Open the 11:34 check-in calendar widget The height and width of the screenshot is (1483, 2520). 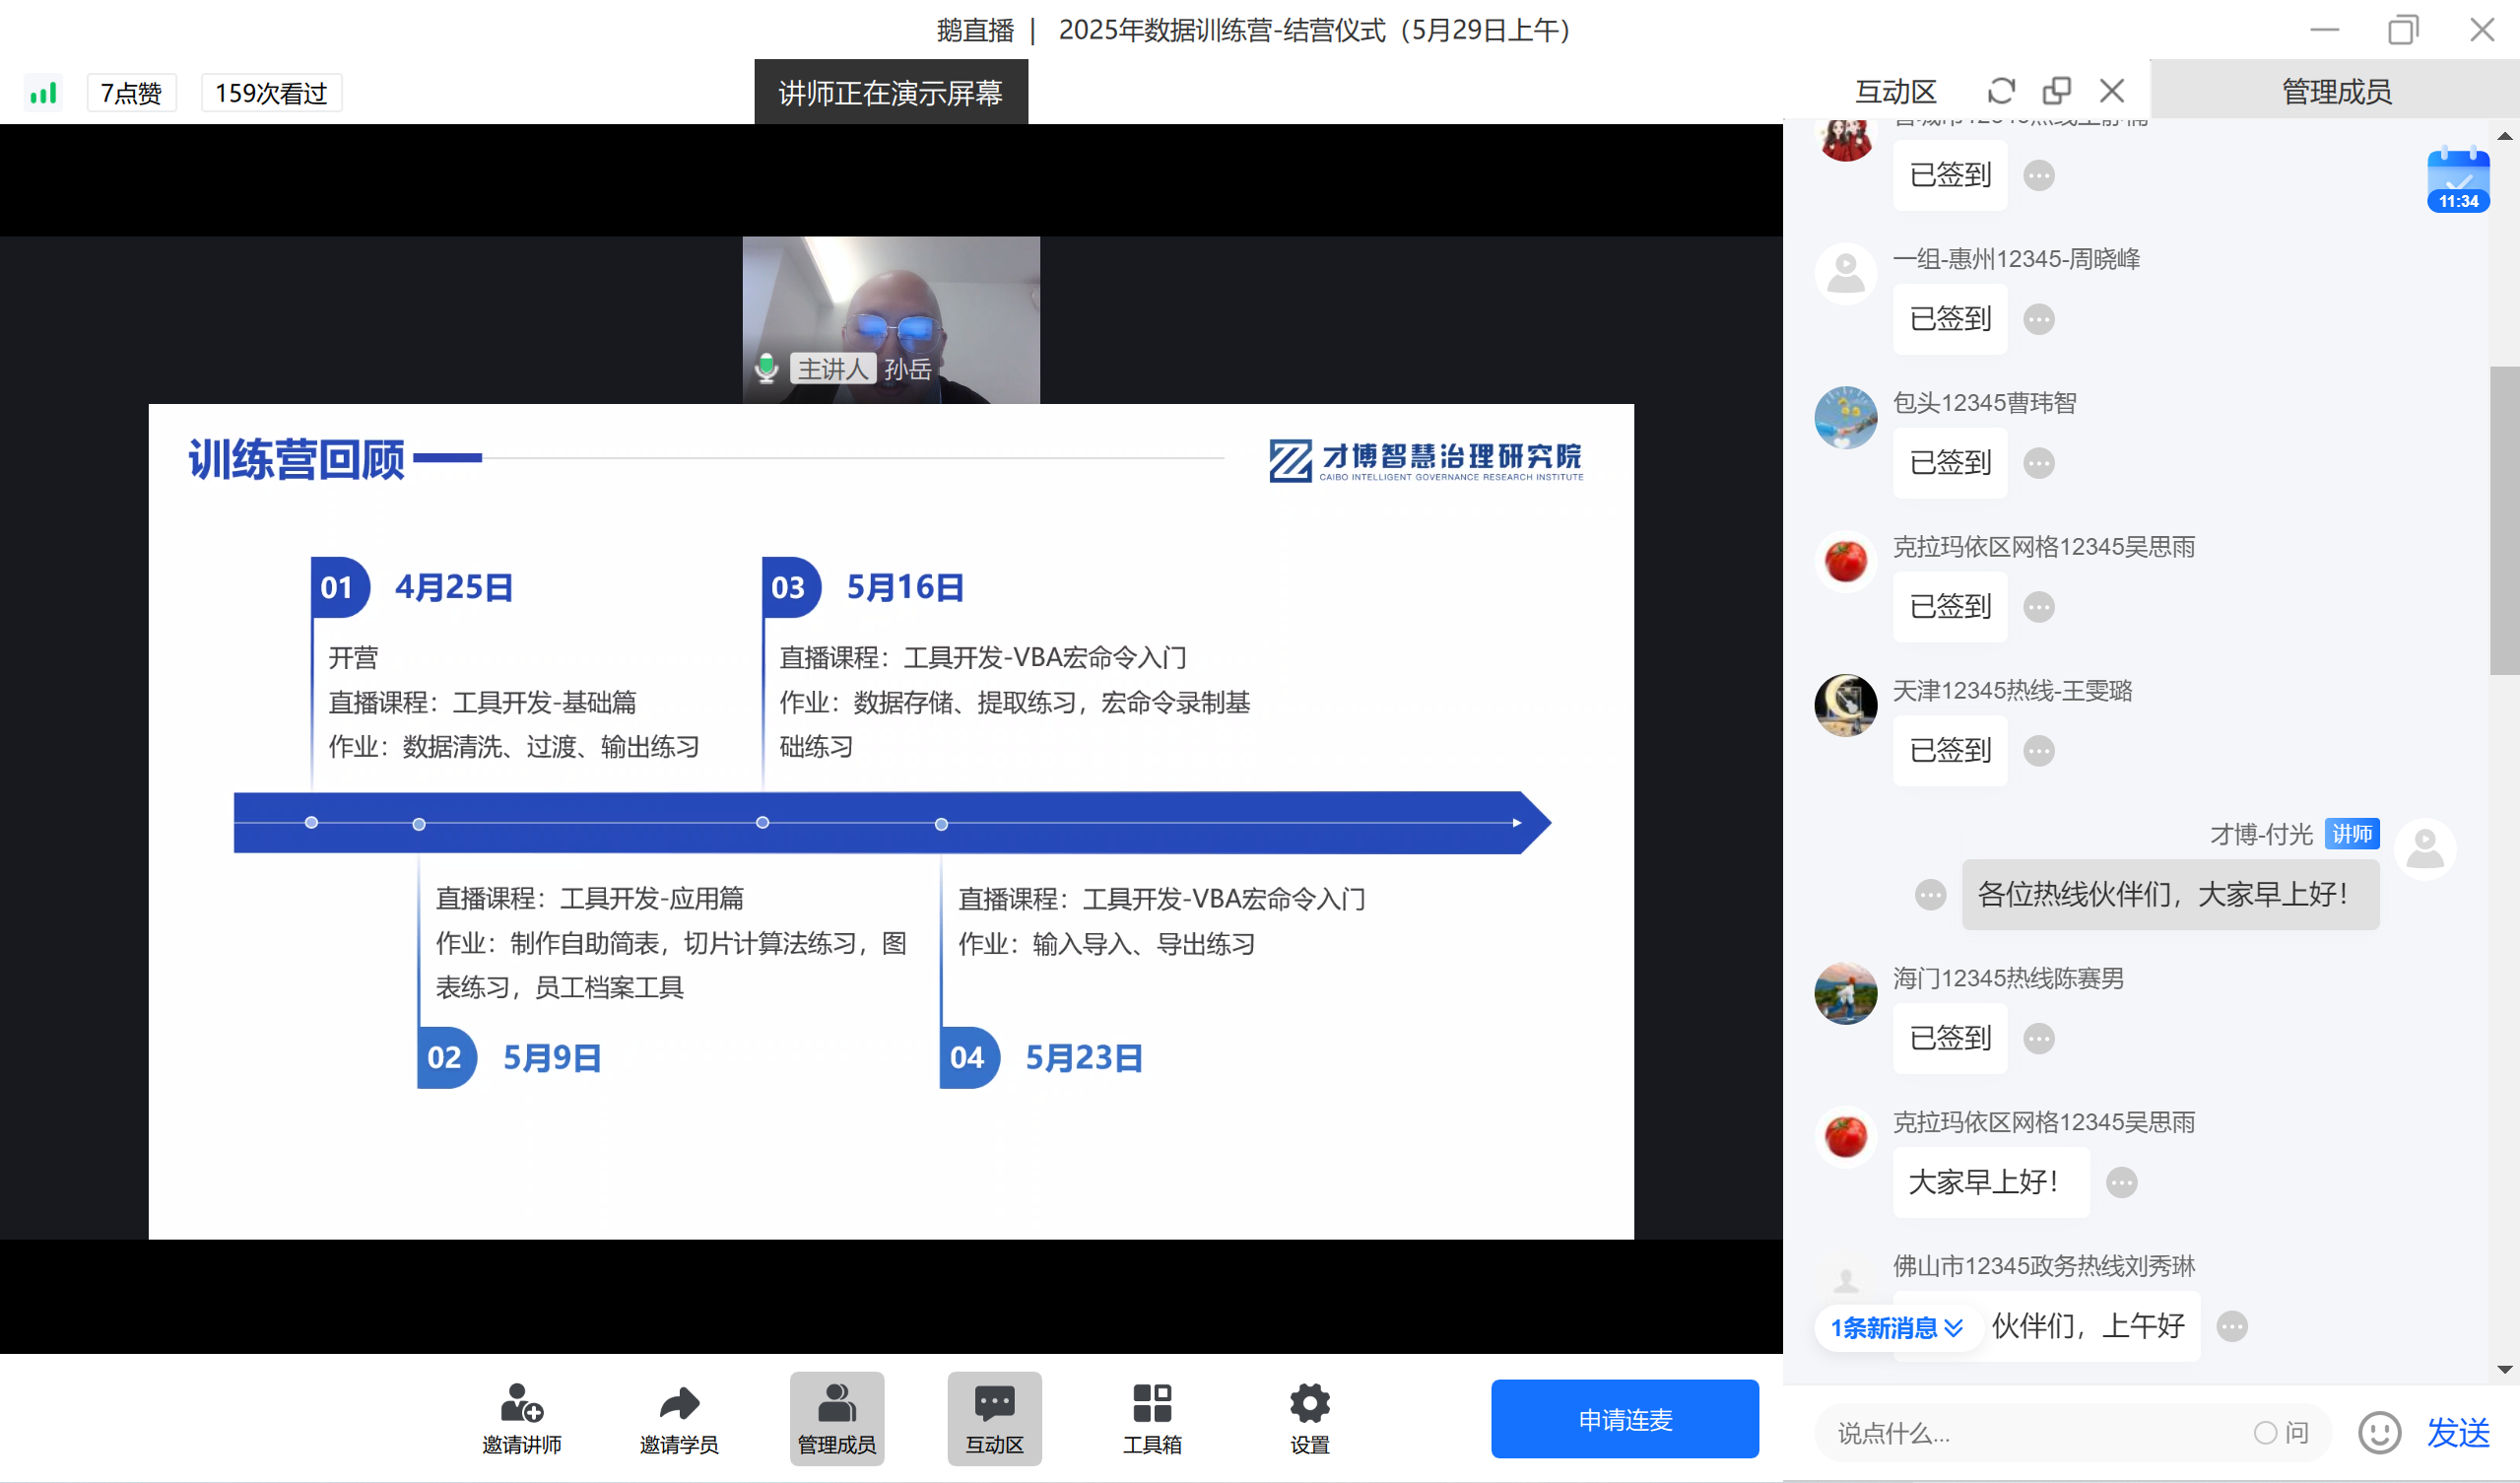2458,180
